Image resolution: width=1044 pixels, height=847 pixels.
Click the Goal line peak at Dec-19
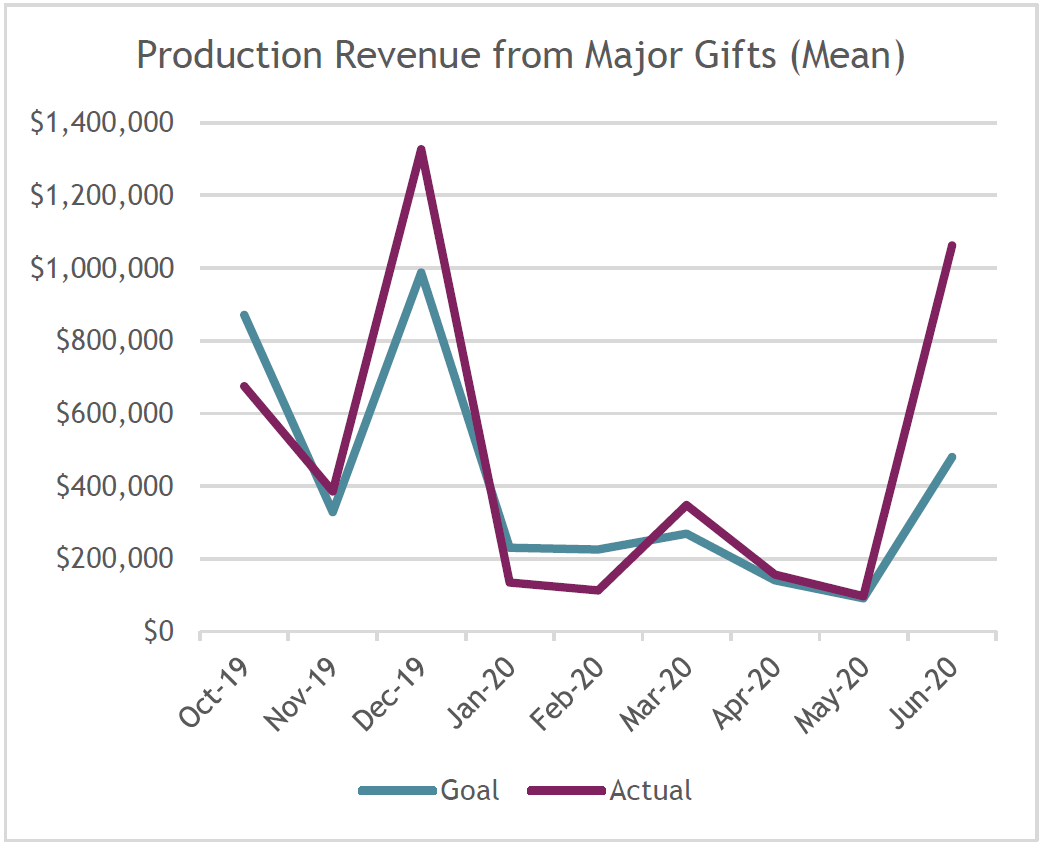[x=421, y=272]
